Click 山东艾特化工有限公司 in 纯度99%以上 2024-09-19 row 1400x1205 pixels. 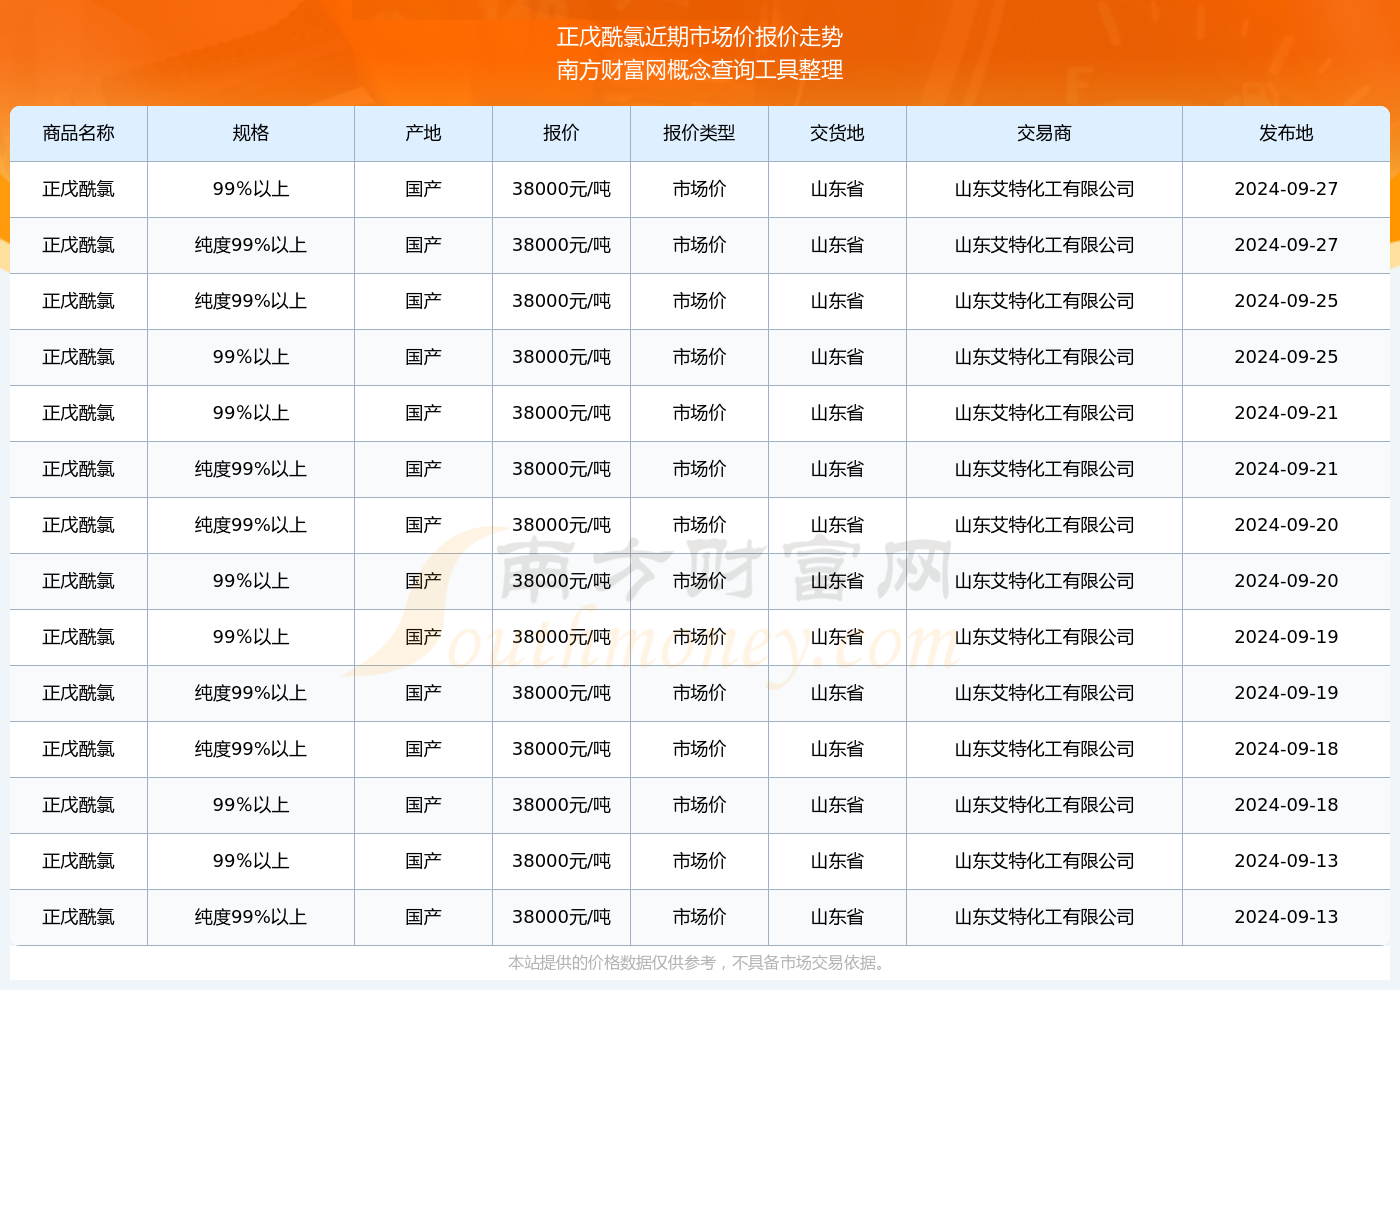point(1045,693)
